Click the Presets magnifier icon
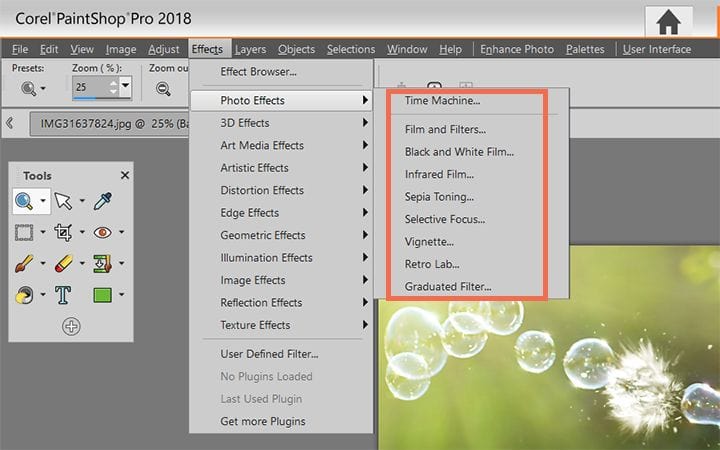Screen dimensions: 720x450 click(28, 88)
